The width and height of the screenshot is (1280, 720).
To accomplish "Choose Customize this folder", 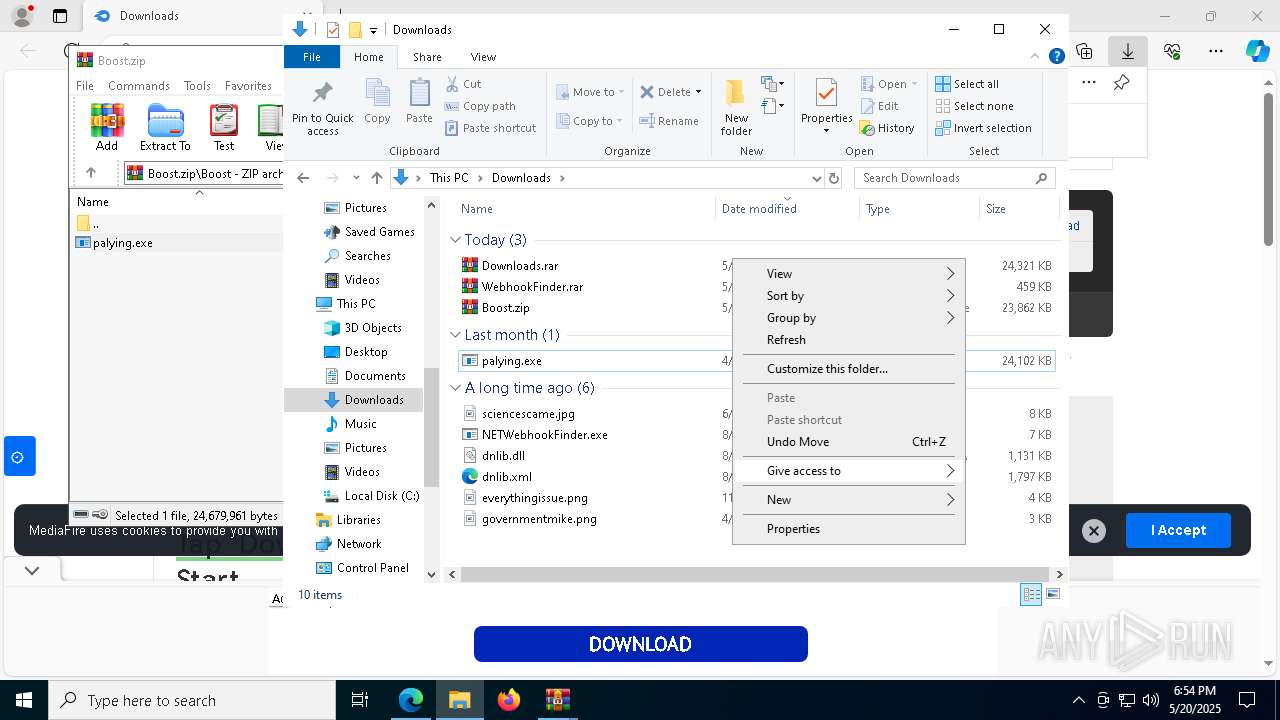I will (848, 369).
